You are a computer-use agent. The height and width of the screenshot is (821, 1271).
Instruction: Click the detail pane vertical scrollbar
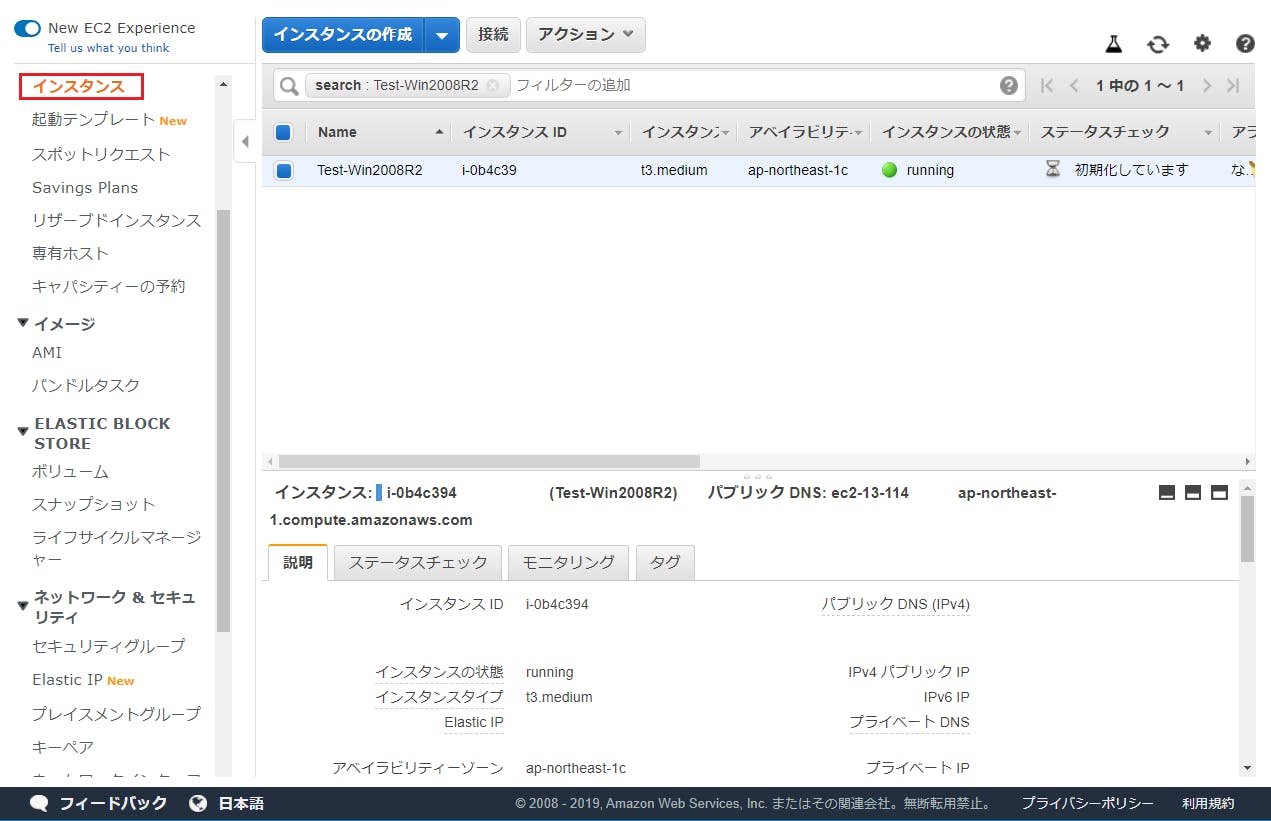(1247, 529)
